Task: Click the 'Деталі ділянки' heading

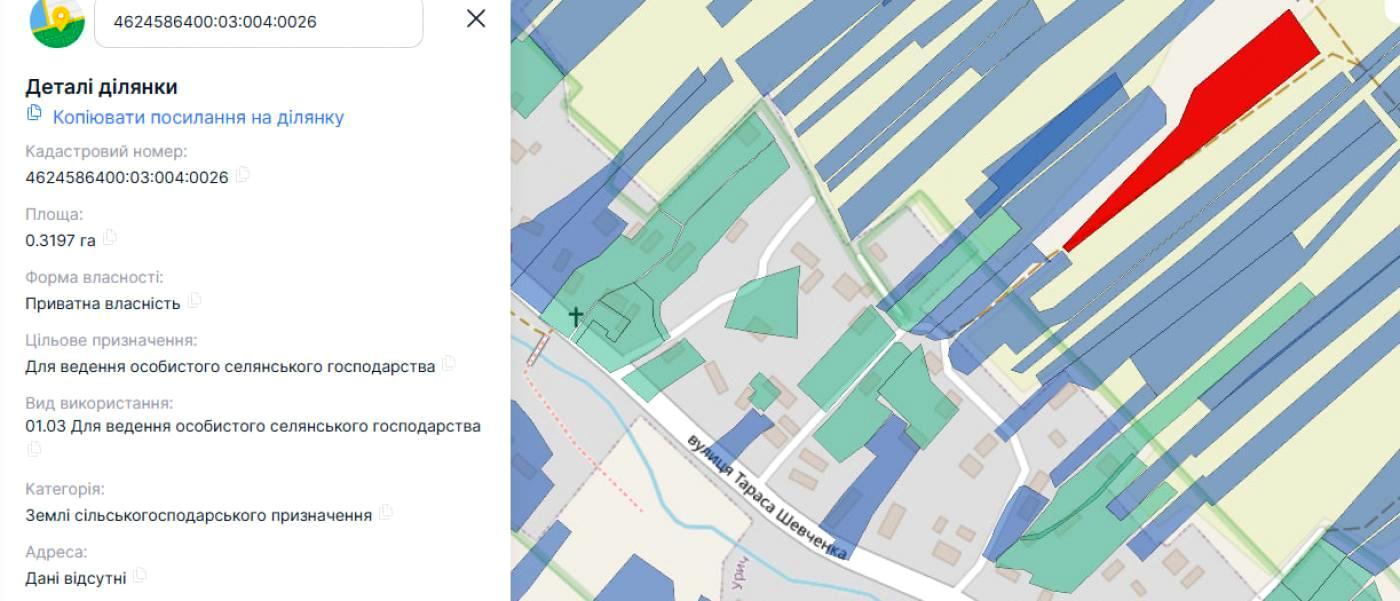Action: (x=101, y=87)
